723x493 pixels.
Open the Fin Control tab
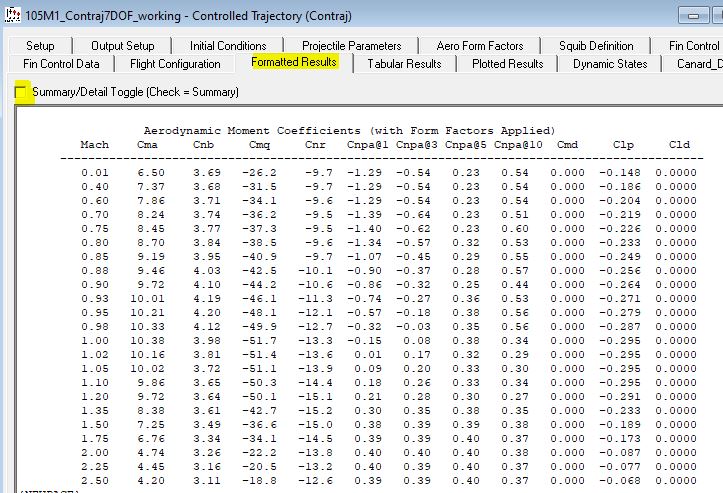[x=692, y=46]
